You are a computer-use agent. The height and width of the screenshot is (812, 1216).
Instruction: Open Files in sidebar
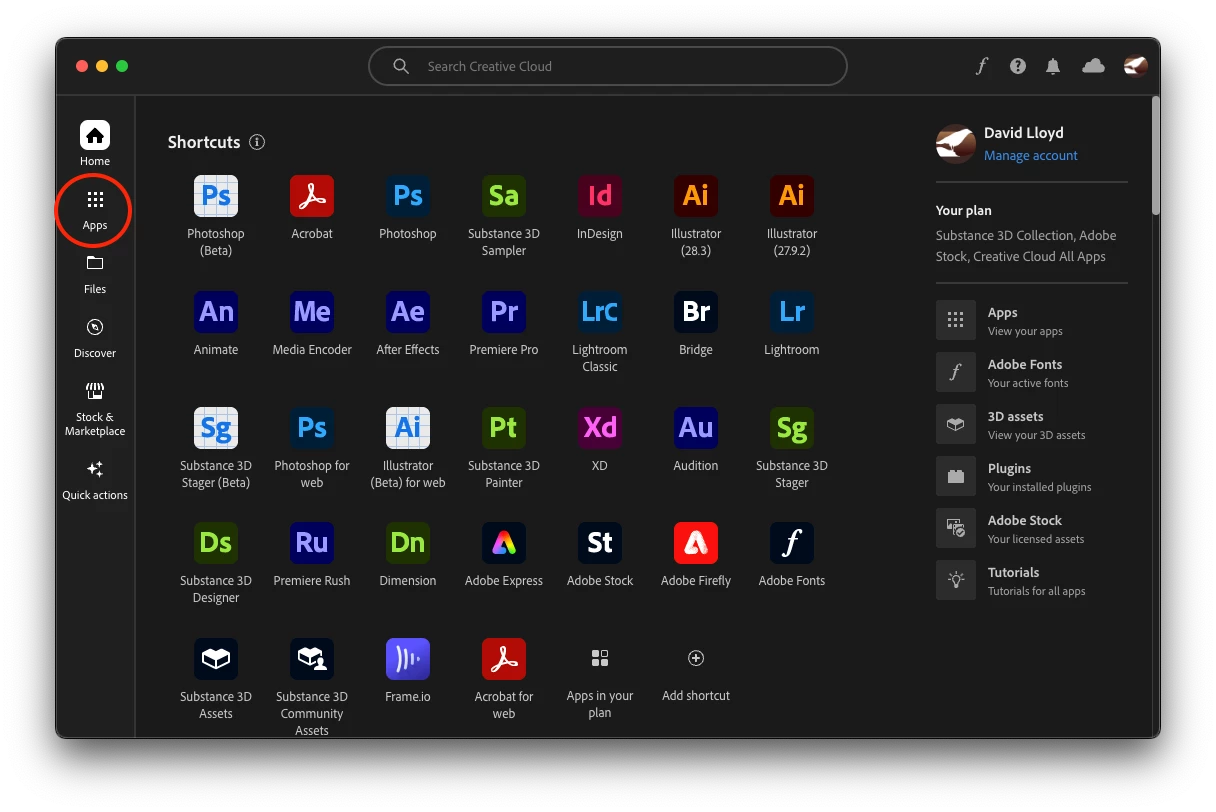coord(95,273)
